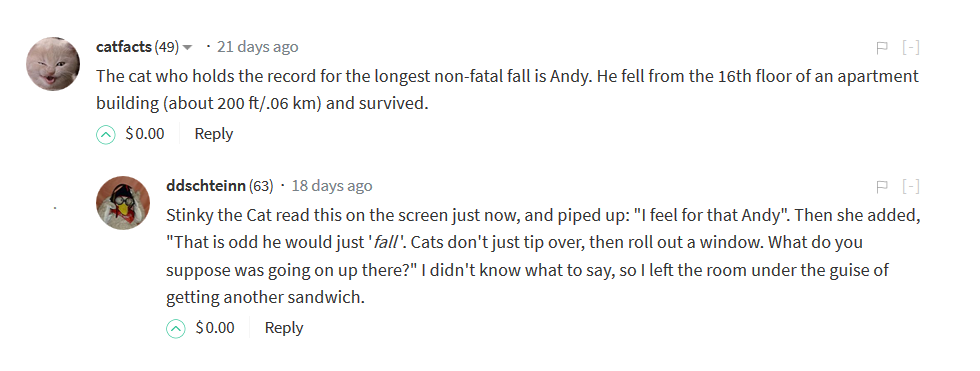Screen dimensions: 980x371
Task: Click catfacts reputation score (49)
Action: 166,47
